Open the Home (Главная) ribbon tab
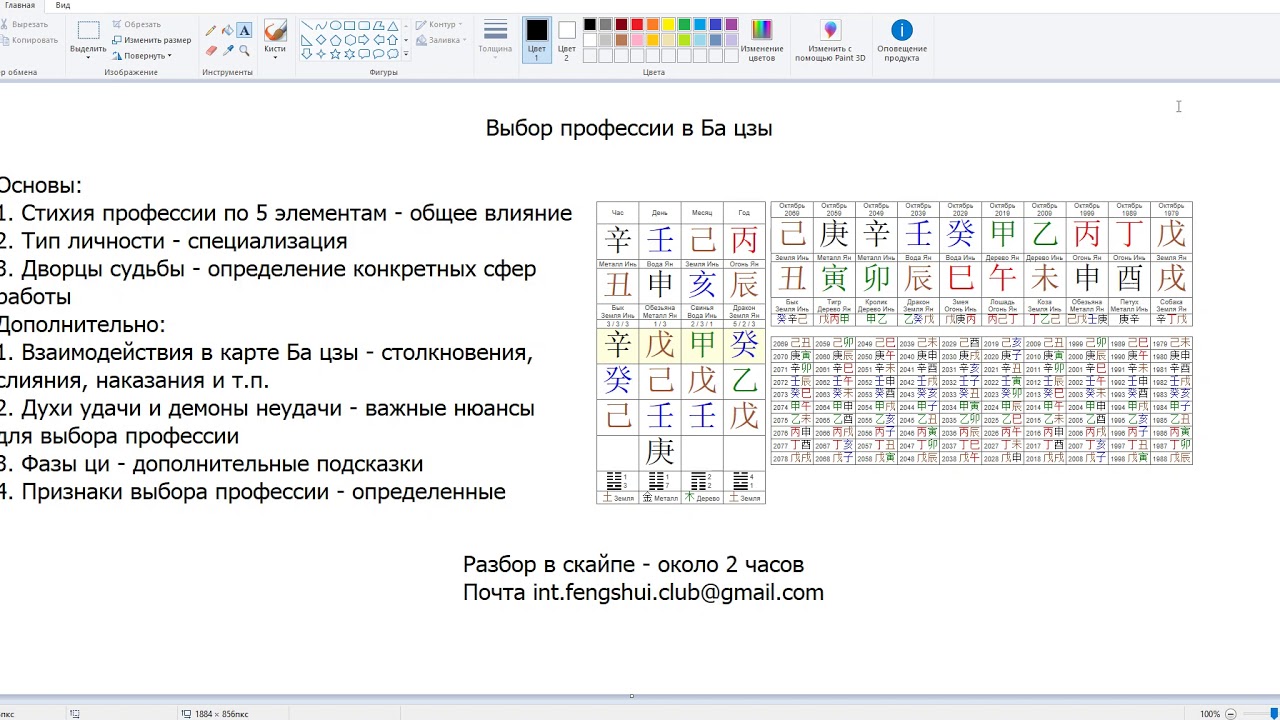The height and width of the screenshot is (720, 1280). click(x=20, y=5)
